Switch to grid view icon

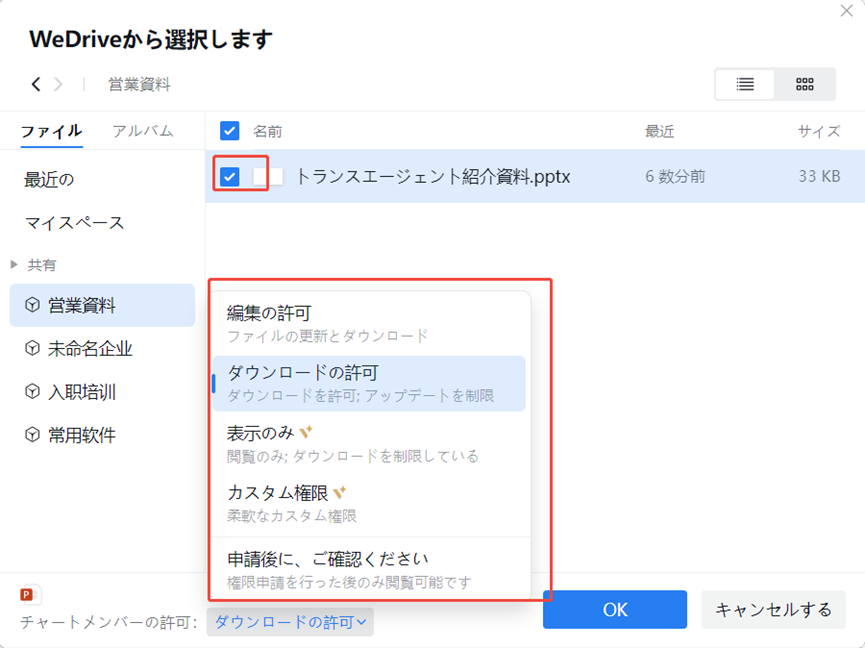(x=805, y=85)
